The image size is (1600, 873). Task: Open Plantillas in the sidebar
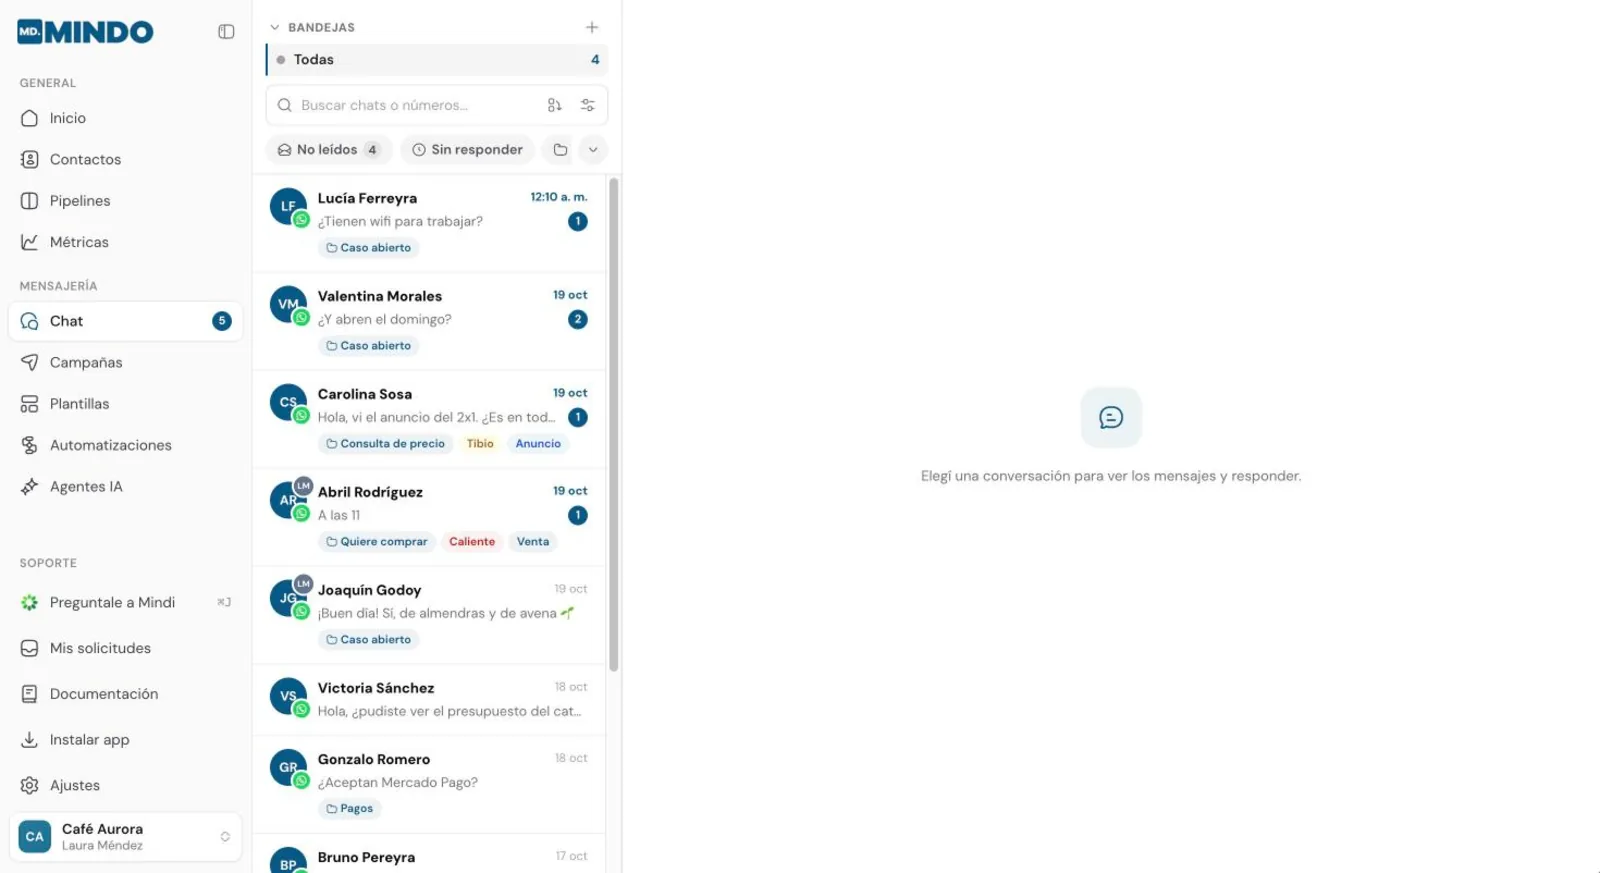tap(126, 404)
